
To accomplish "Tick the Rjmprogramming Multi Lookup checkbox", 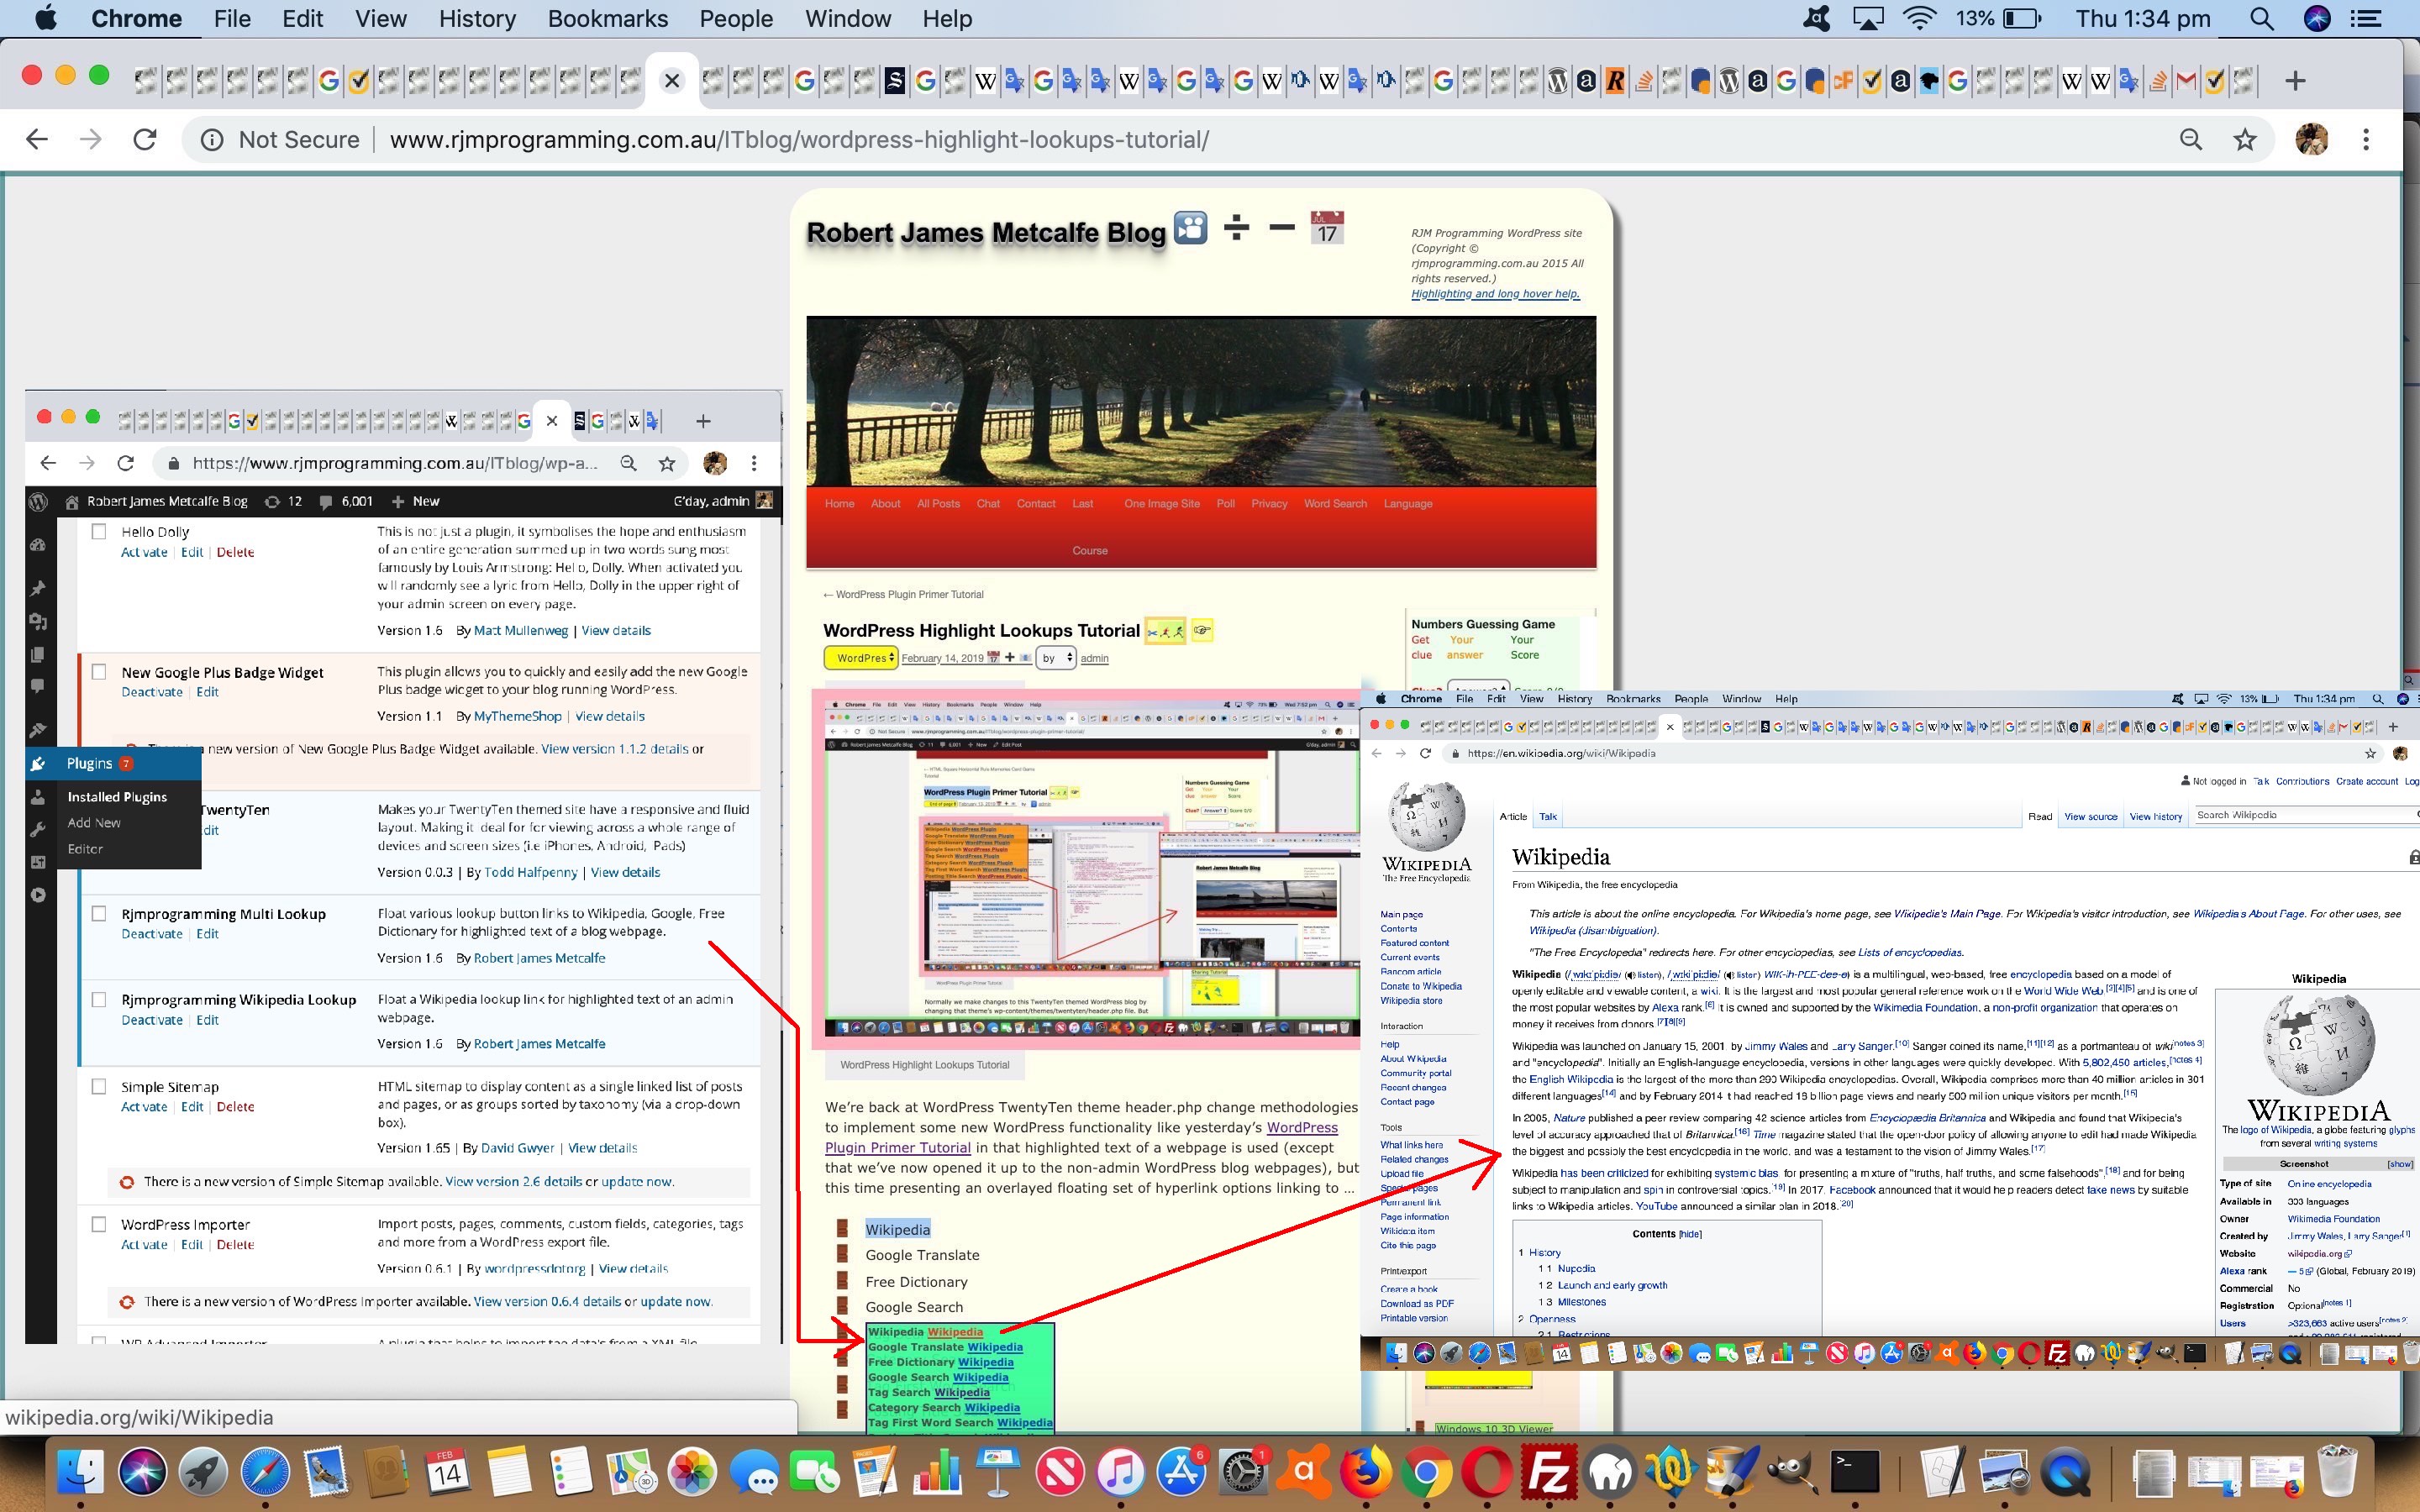I will click(99, 913).
